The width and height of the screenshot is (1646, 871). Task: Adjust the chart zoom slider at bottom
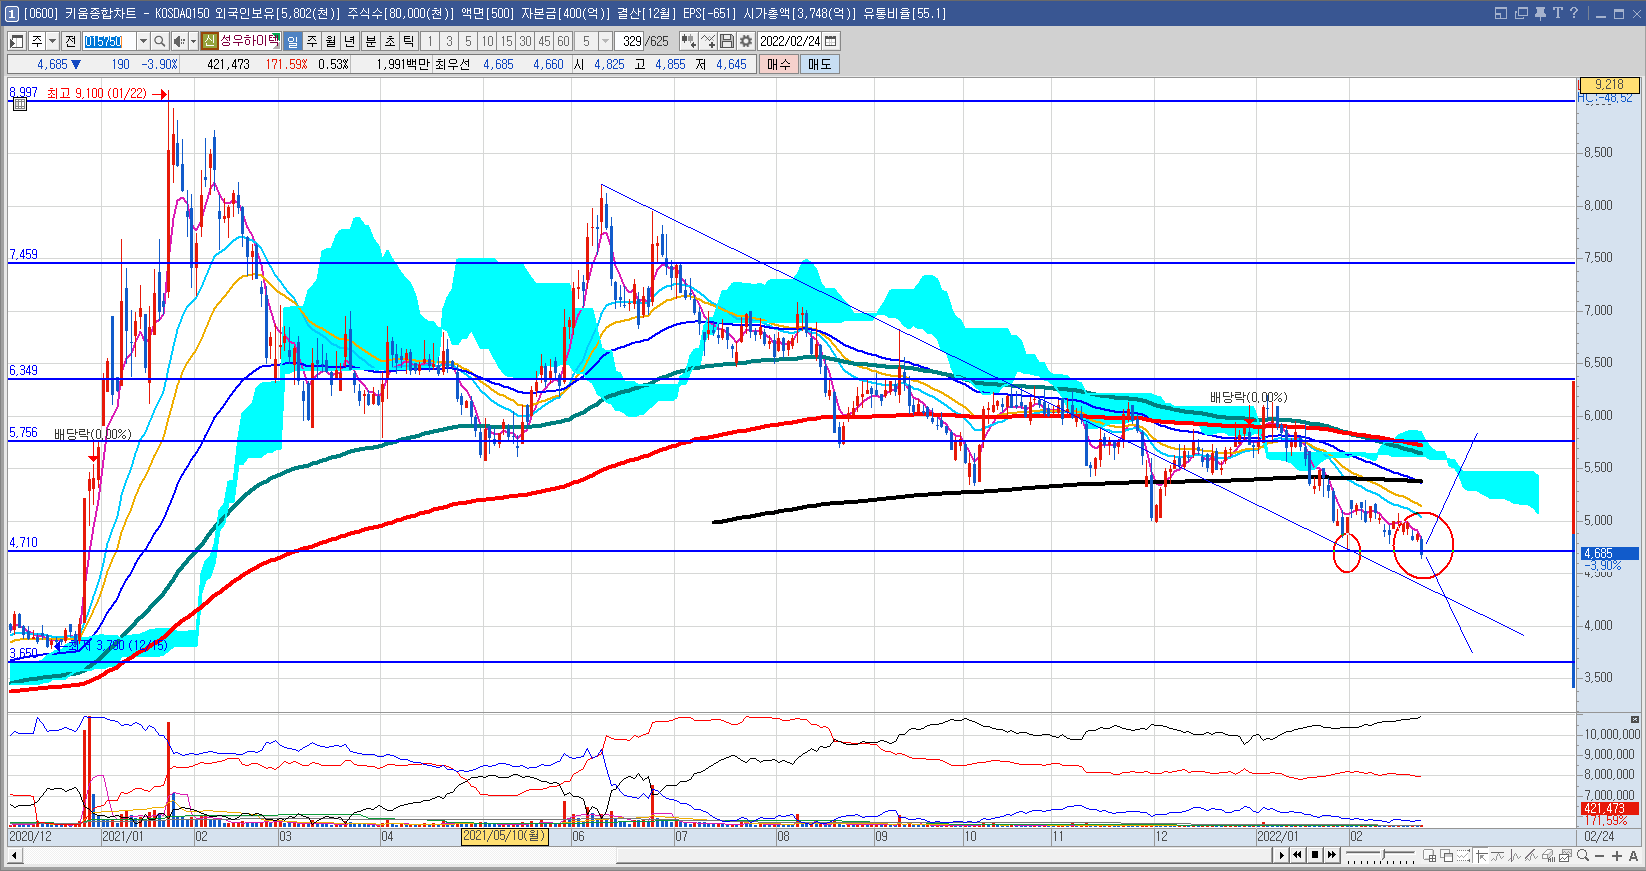[x=1381, y=855]
